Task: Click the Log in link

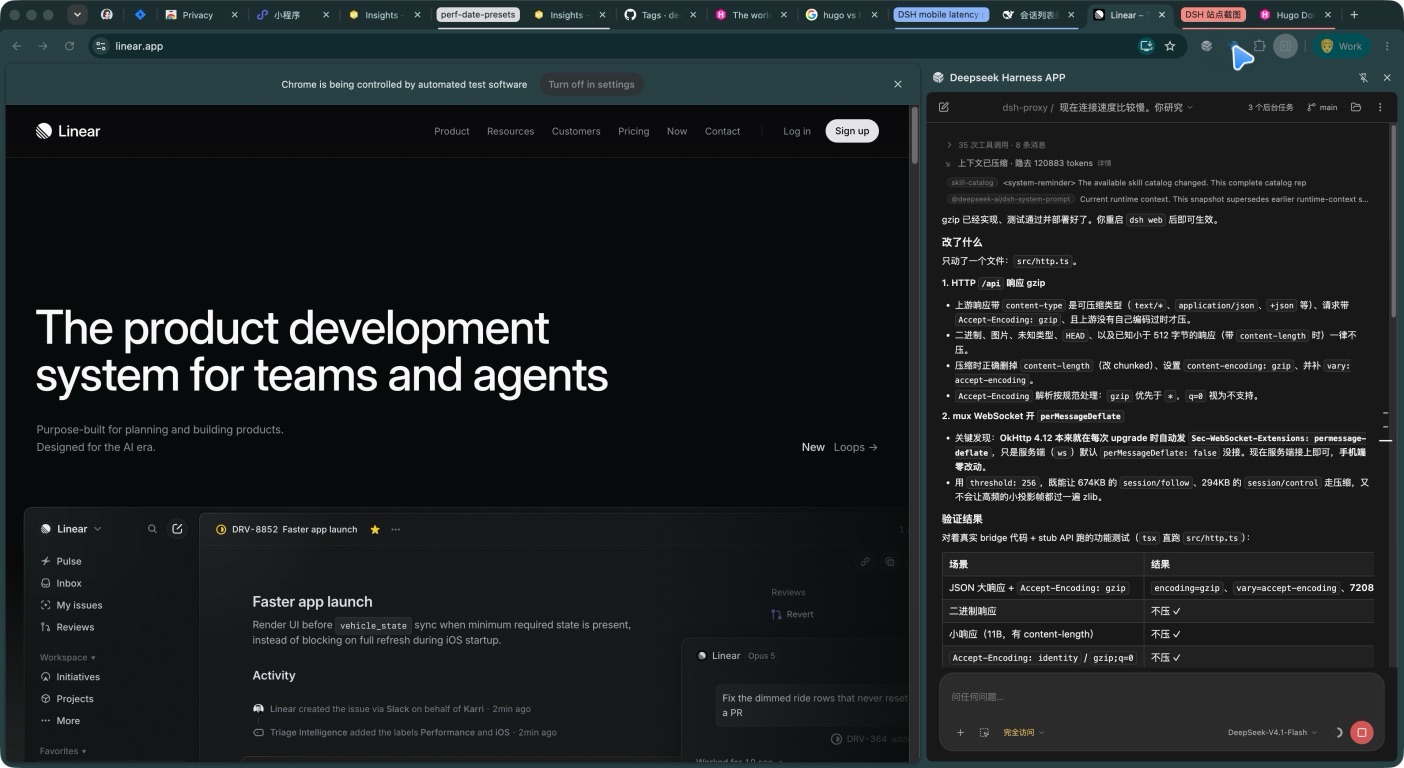Action: tap(797, 131)
